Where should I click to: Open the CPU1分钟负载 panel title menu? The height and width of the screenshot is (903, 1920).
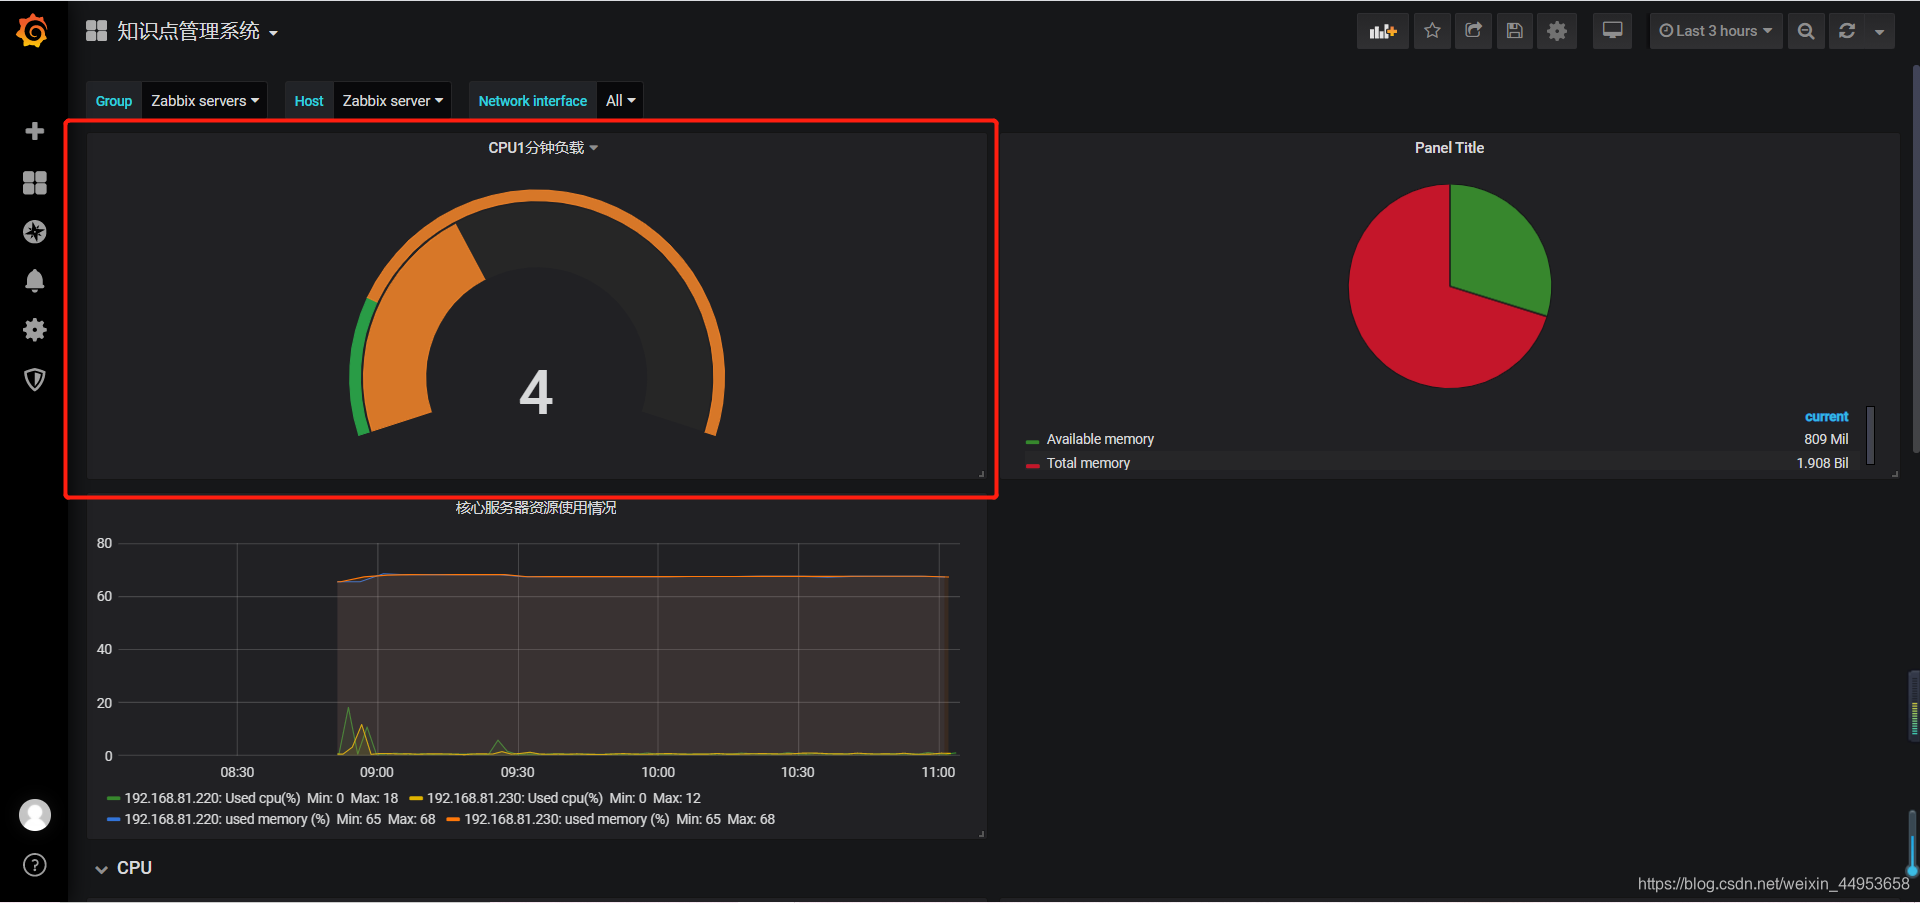[542, 148]
